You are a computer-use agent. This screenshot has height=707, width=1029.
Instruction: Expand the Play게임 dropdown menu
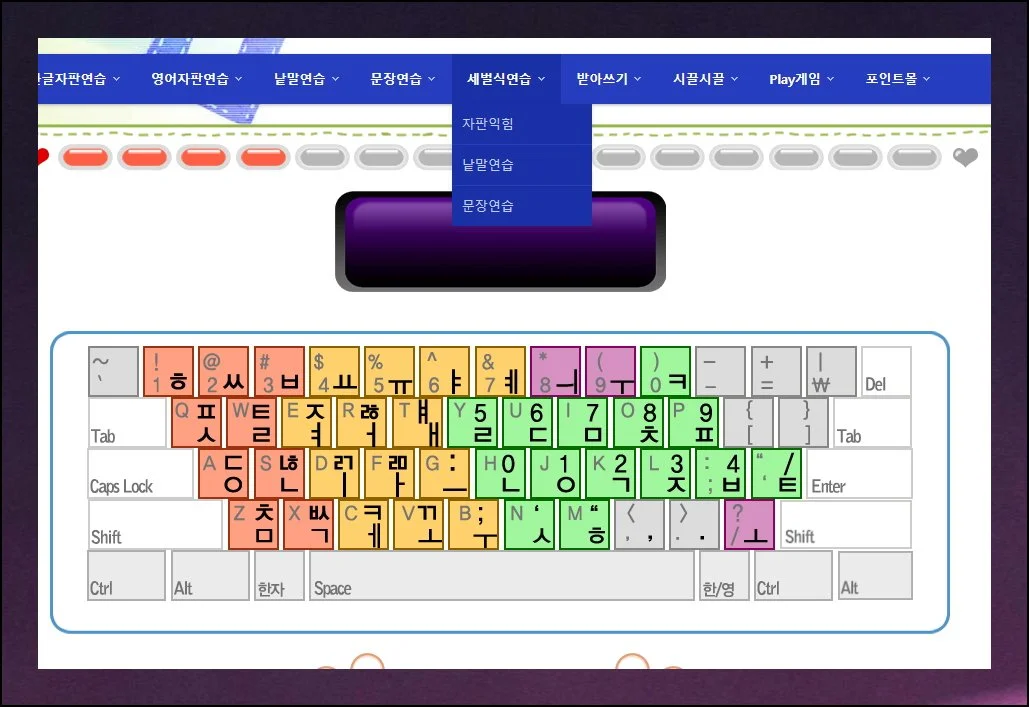[x=800, y=79]
